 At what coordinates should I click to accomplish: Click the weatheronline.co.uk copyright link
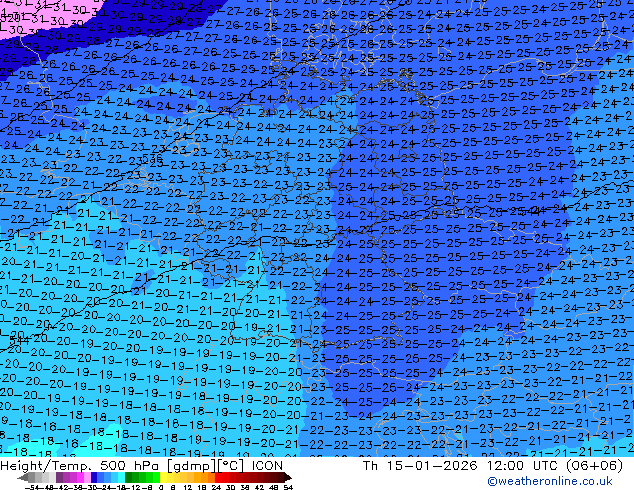(550, 481)
